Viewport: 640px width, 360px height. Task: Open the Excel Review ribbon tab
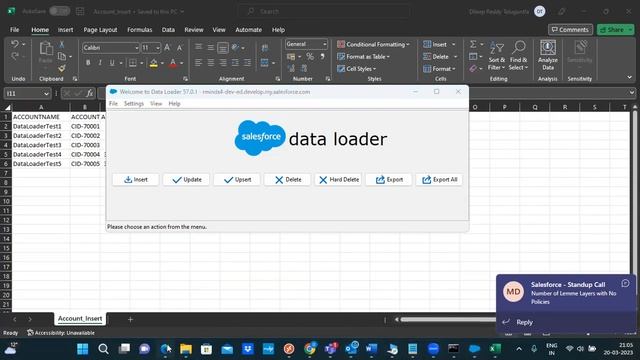tap(193, 30)
